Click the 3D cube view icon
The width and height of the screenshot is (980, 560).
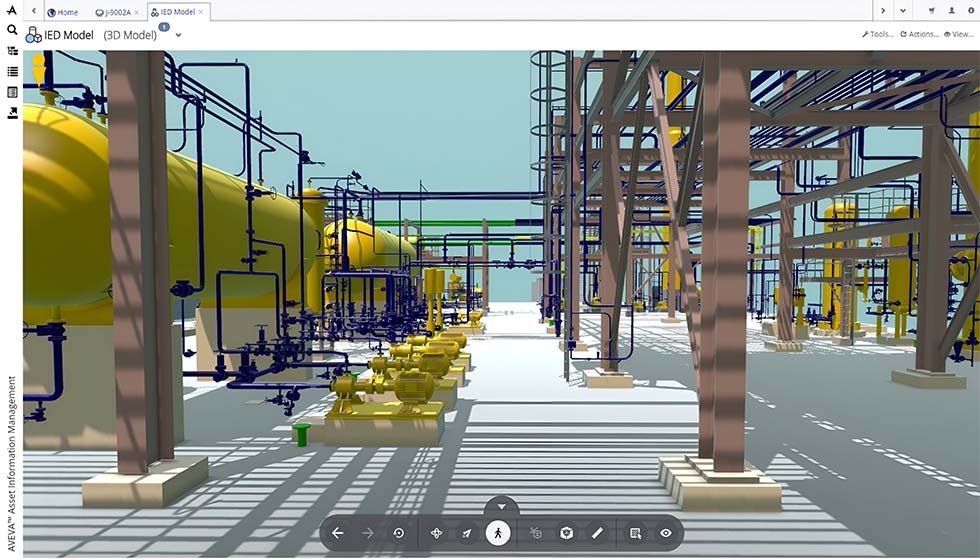point(566,533)
